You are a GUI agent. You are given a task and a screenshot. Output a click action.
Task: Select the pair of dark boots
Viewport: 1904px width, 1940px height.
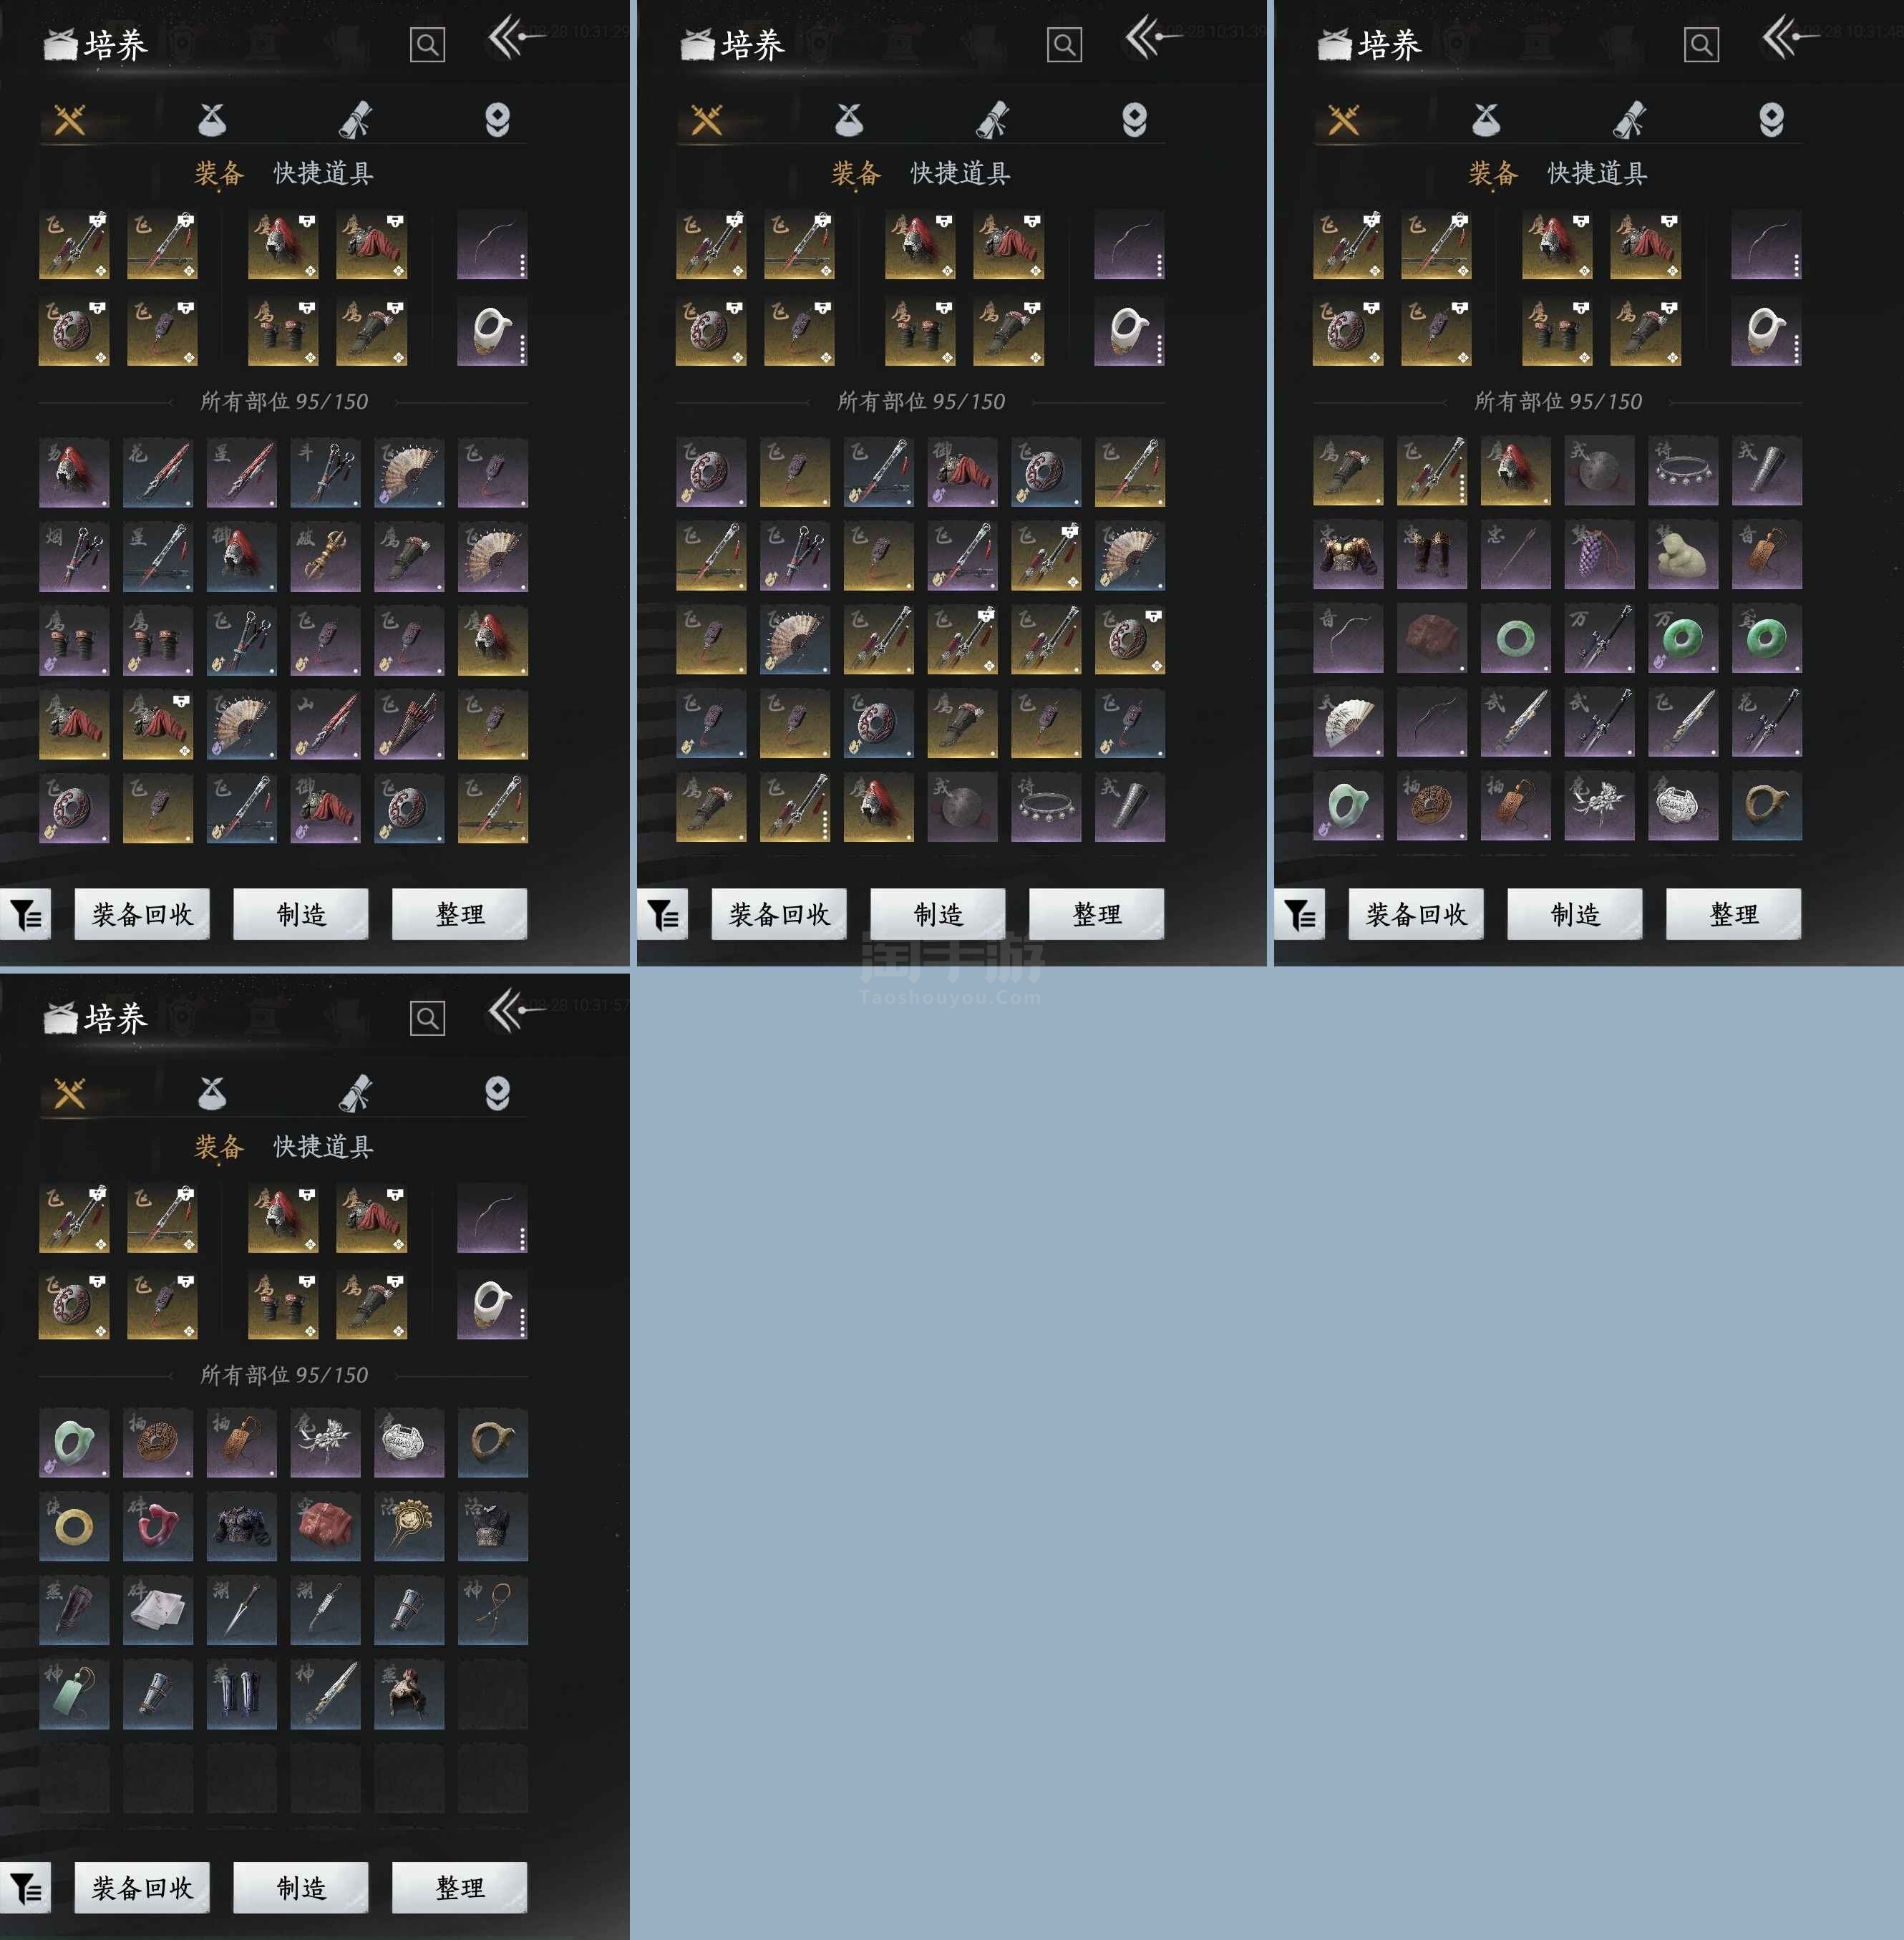(241, 1694)
